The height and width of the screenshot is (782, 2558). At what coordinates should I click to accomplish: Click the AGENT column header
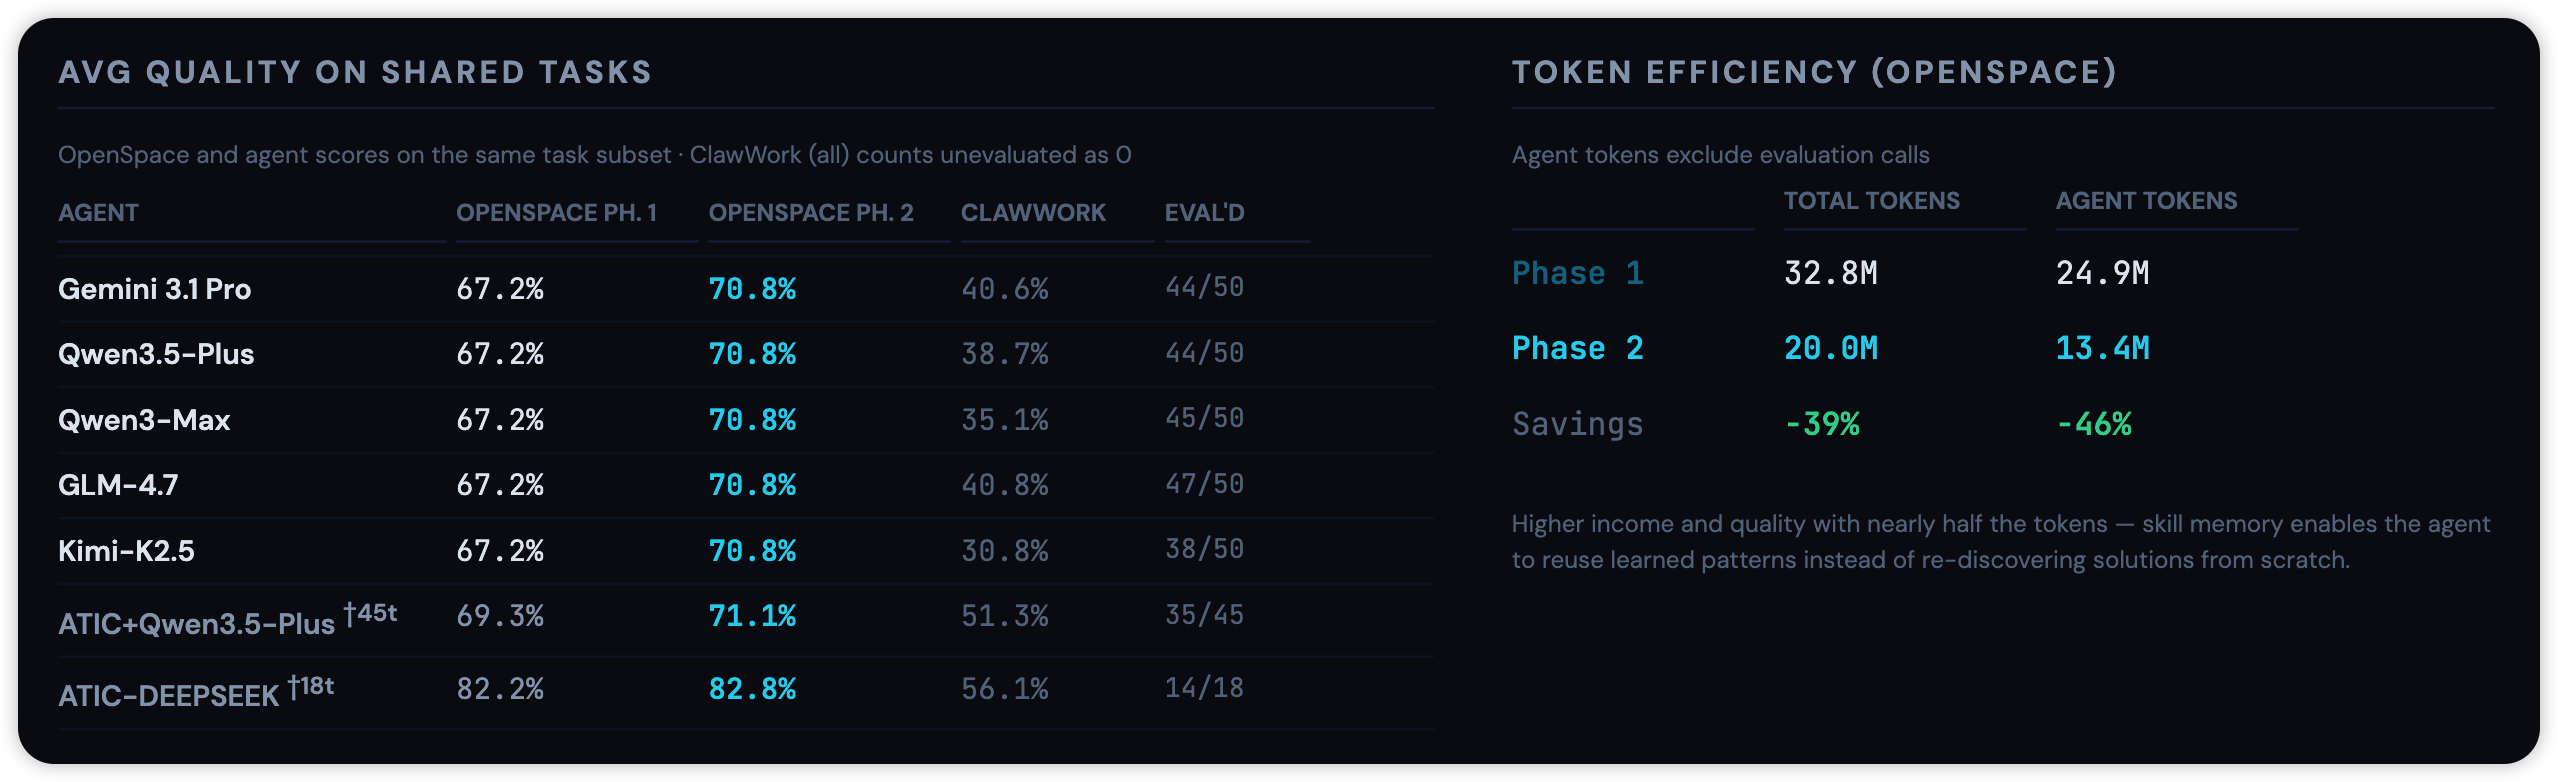(98, 213)
